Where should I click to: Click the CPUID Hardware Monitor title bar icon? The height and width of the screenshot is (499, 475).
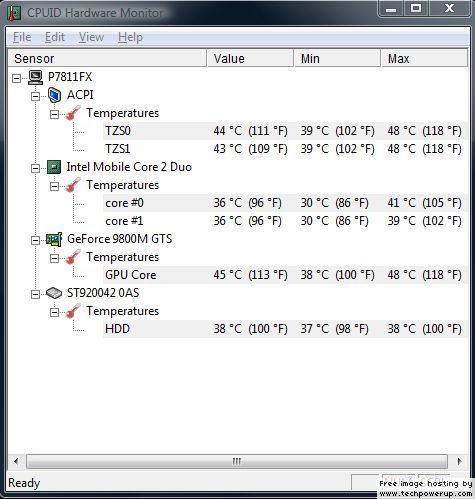(13, 13)
